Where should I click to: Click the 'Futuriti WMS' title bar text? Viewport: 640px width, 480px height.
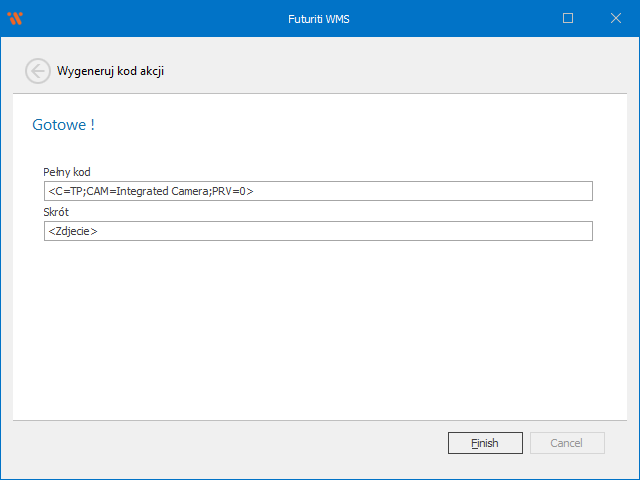coord(319,18)
